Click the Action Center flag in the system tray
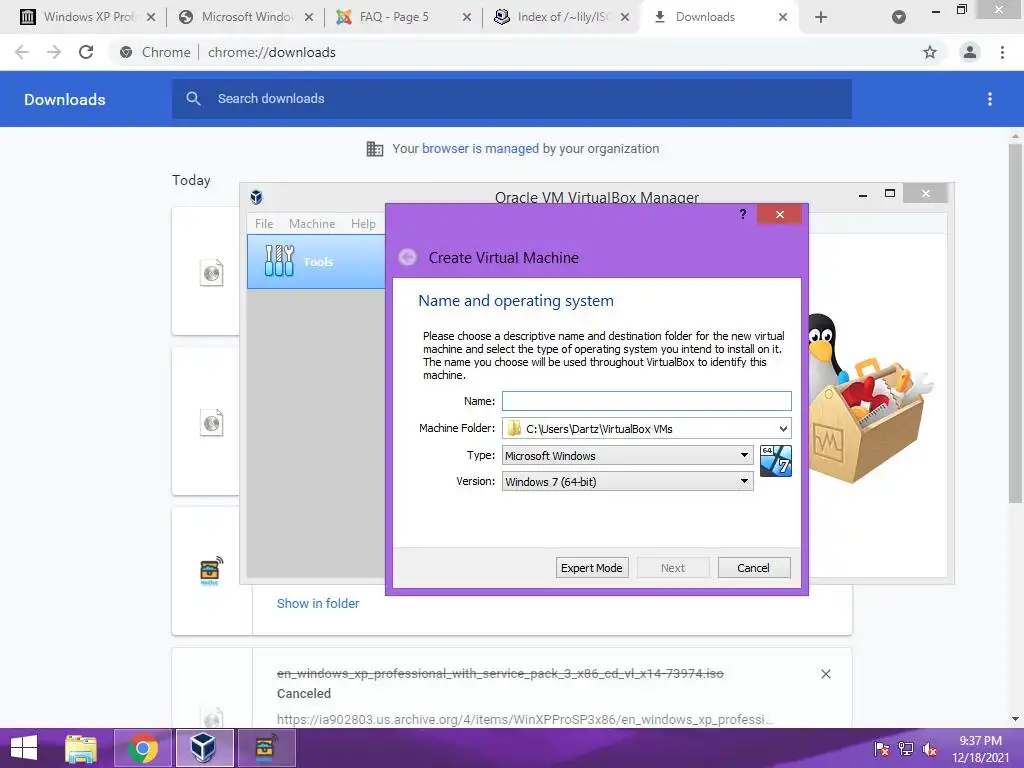Image resolution: width=1024 pixels, height=768 pixels. point(882,749)
